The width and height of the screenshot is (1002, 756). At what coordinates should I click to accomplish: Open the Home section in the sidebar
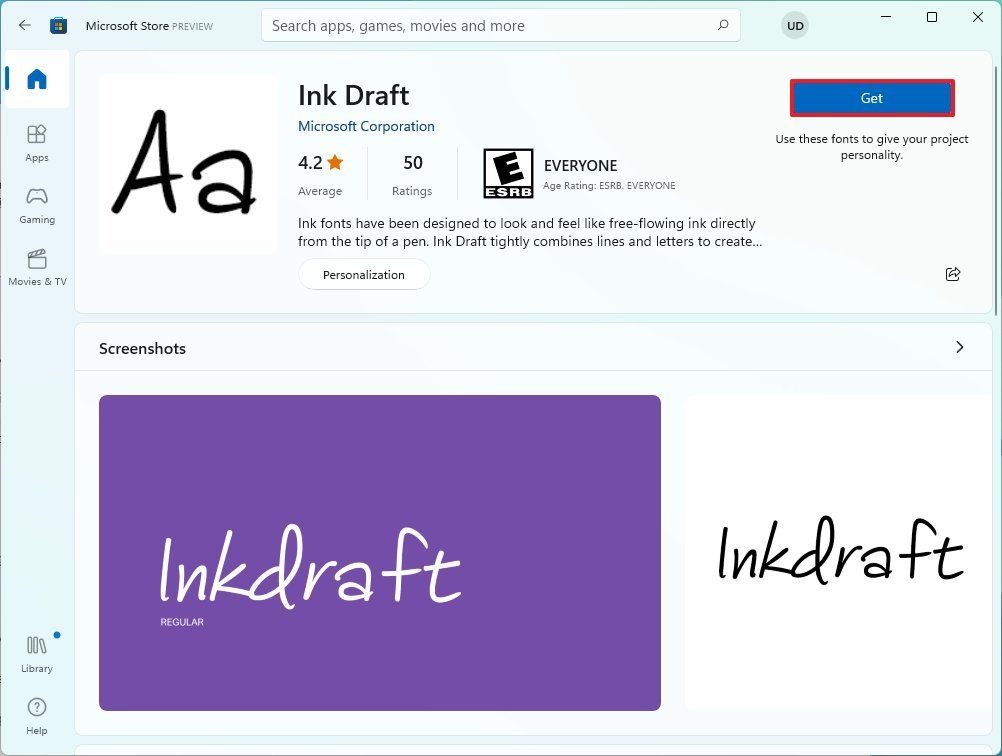point(36,80)
